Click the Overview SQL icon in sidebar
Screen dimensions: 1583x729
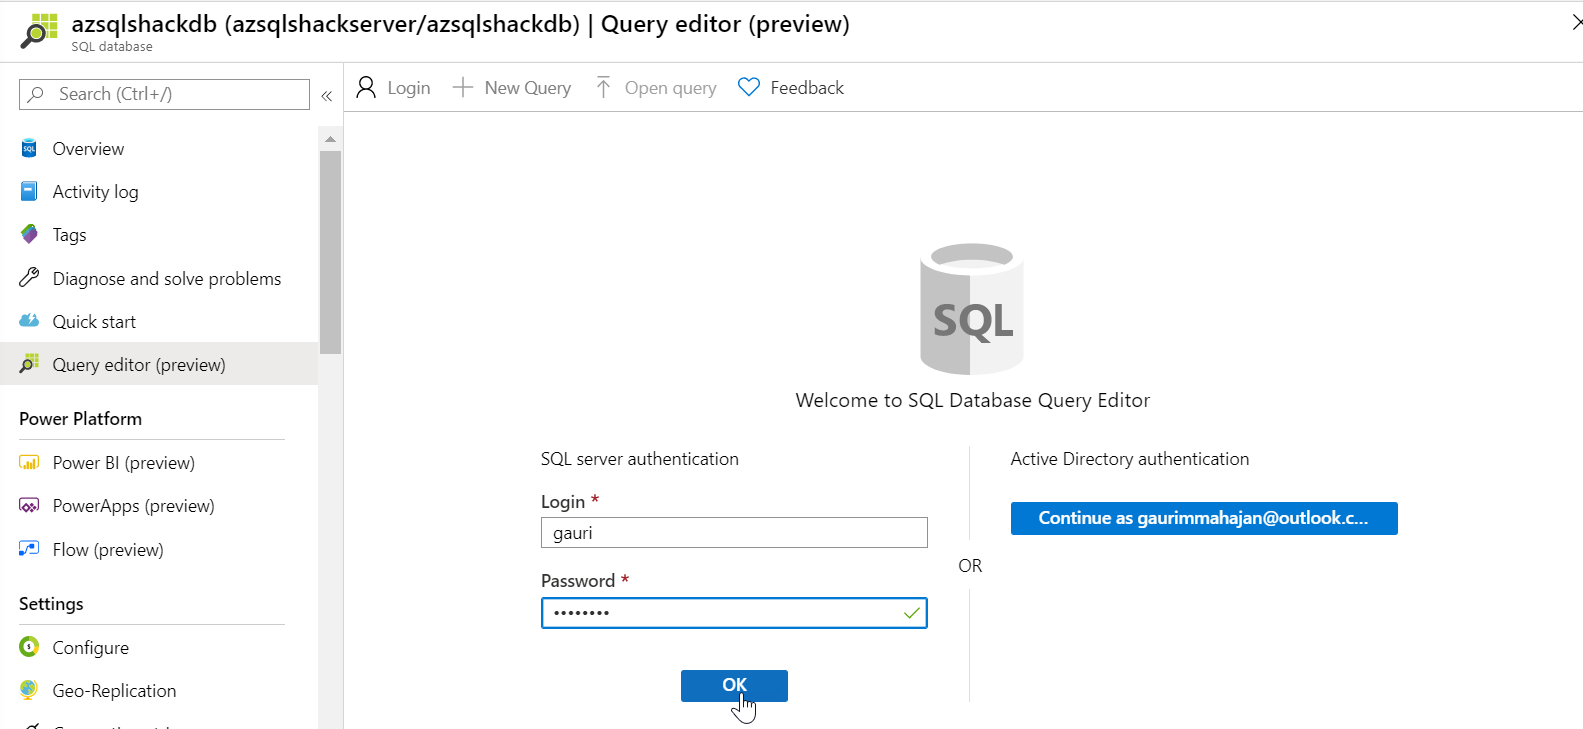click(x=29, y=149)
